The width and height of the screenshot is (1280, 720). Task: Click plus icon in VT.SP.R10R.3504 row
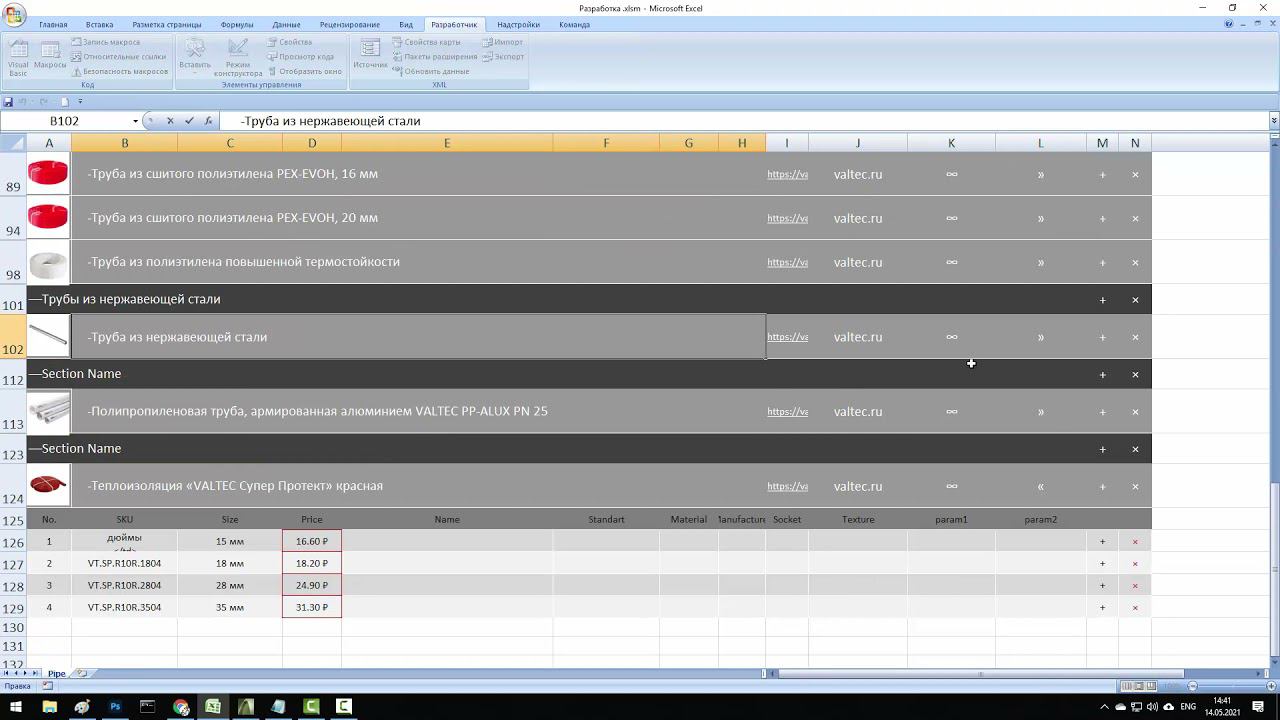1102,608
